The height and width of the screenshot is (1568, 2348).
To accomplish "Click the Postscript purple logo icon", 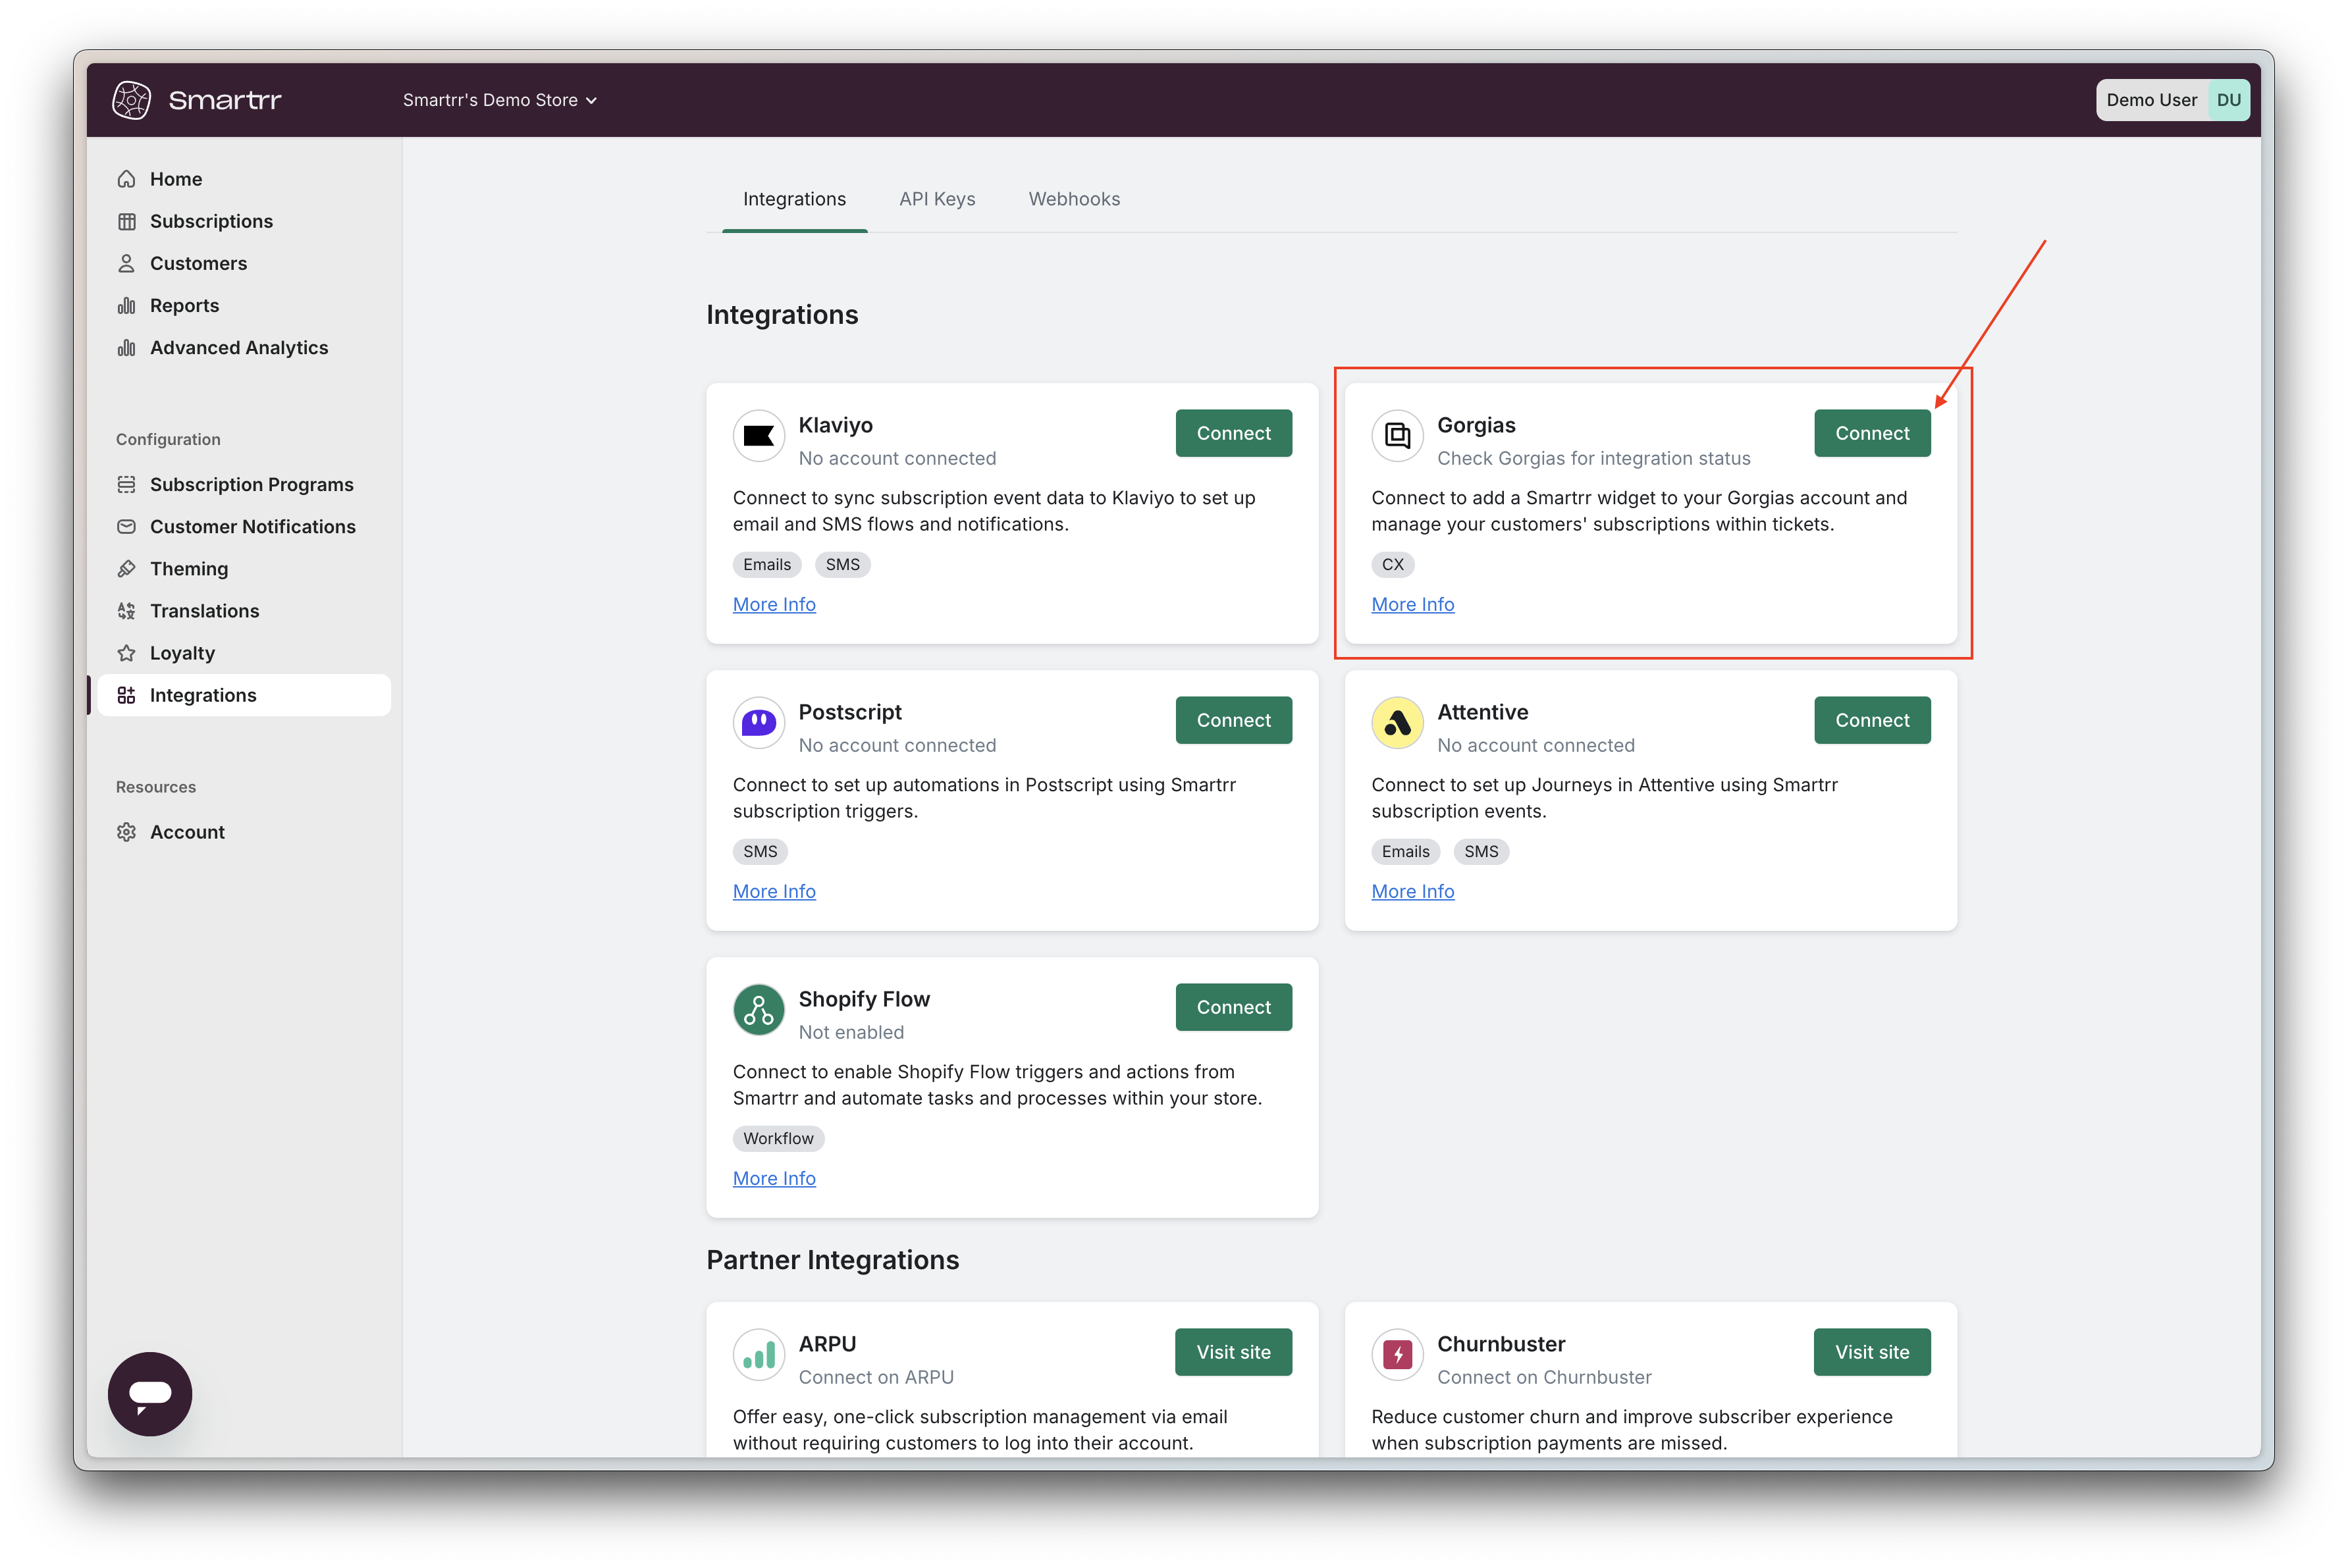I will [759, 723].
